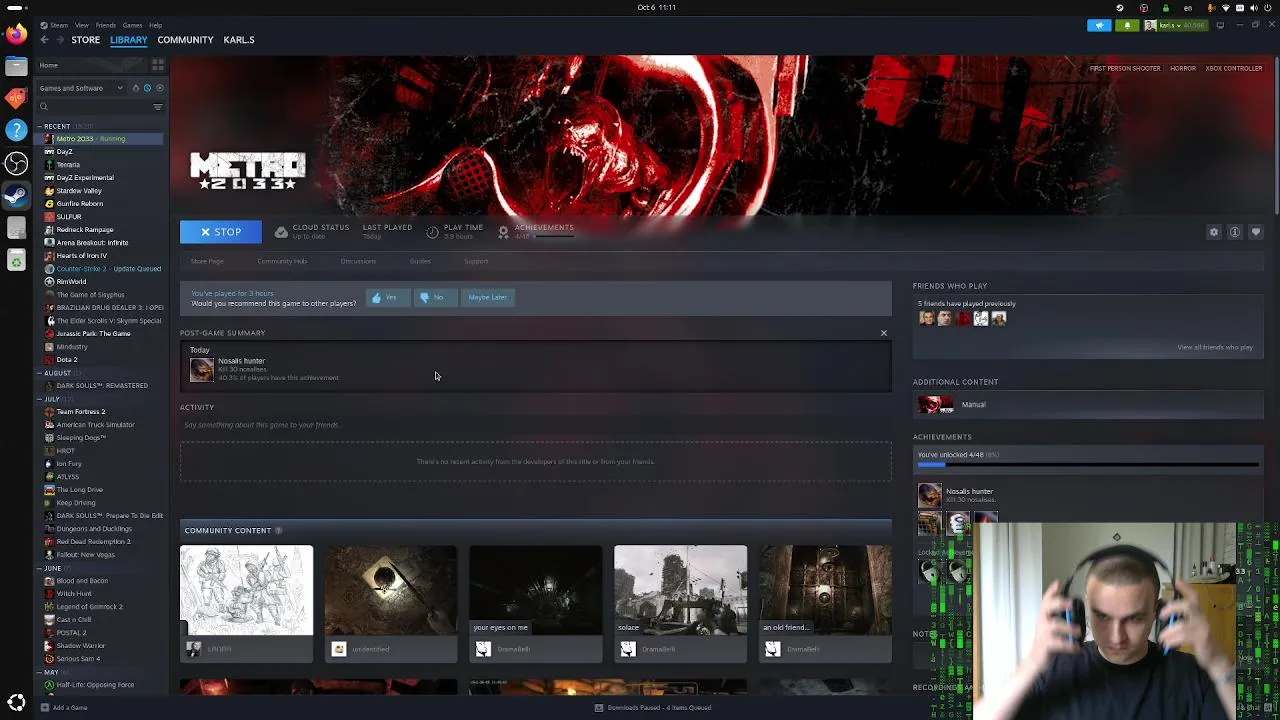This screenshot has width=1280, height=720.
Task: Dismiss the post-game summary panel
Action: [x=884, y=333]
